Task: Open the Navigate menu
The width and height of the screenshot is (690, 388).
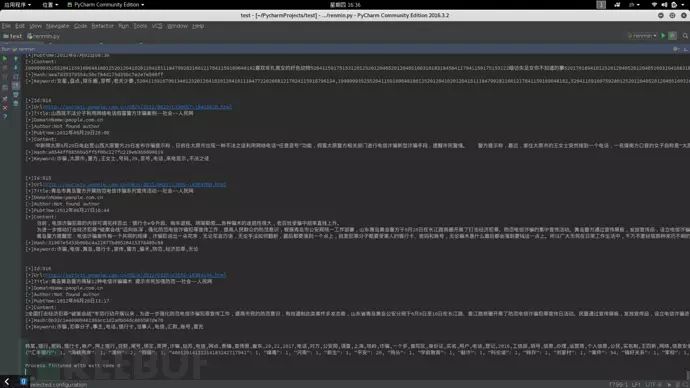Action: (x=58, y=26)
